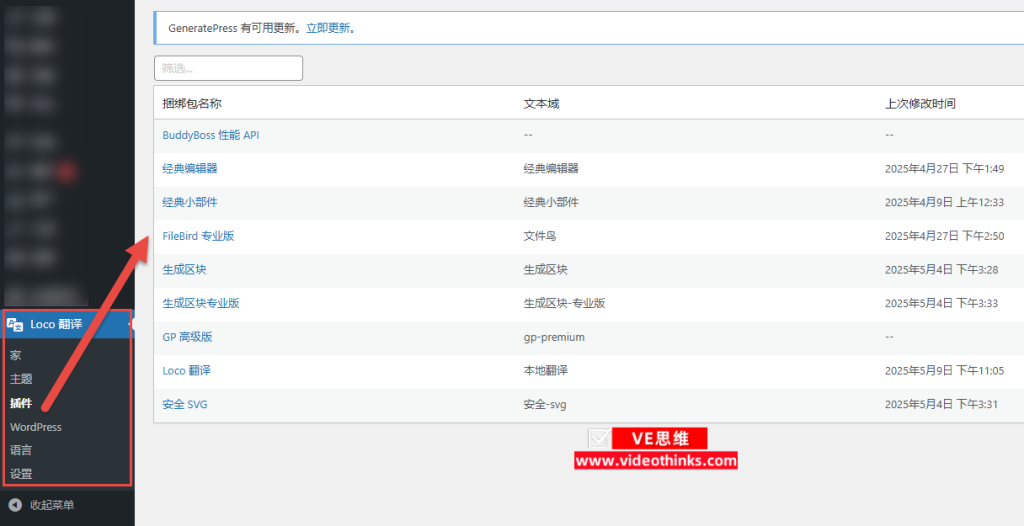Open the FileBird 专业版 bundle

198,236
